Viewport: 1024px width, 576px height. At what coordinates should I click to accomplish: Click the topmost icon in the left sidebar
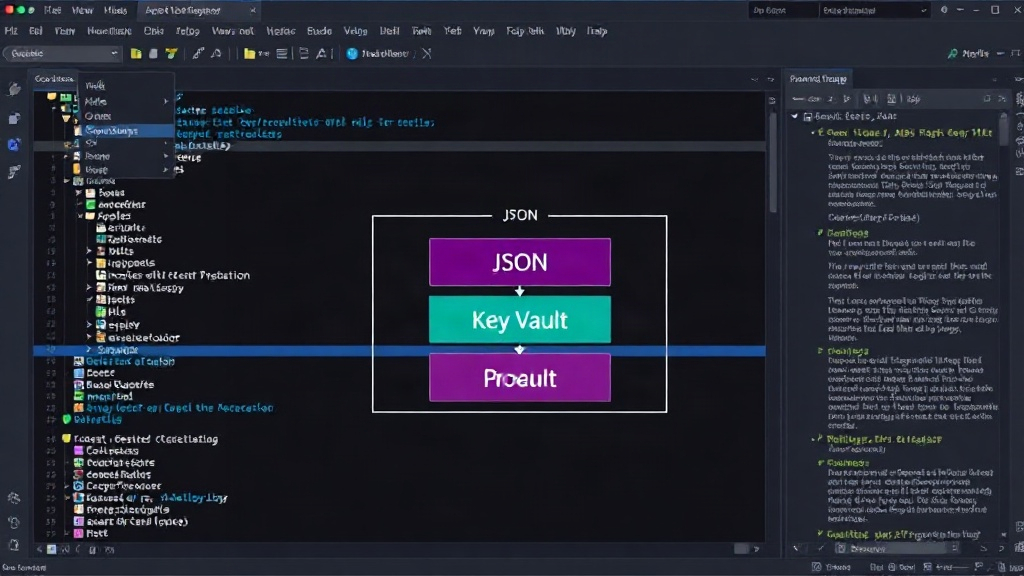point(14,89)
